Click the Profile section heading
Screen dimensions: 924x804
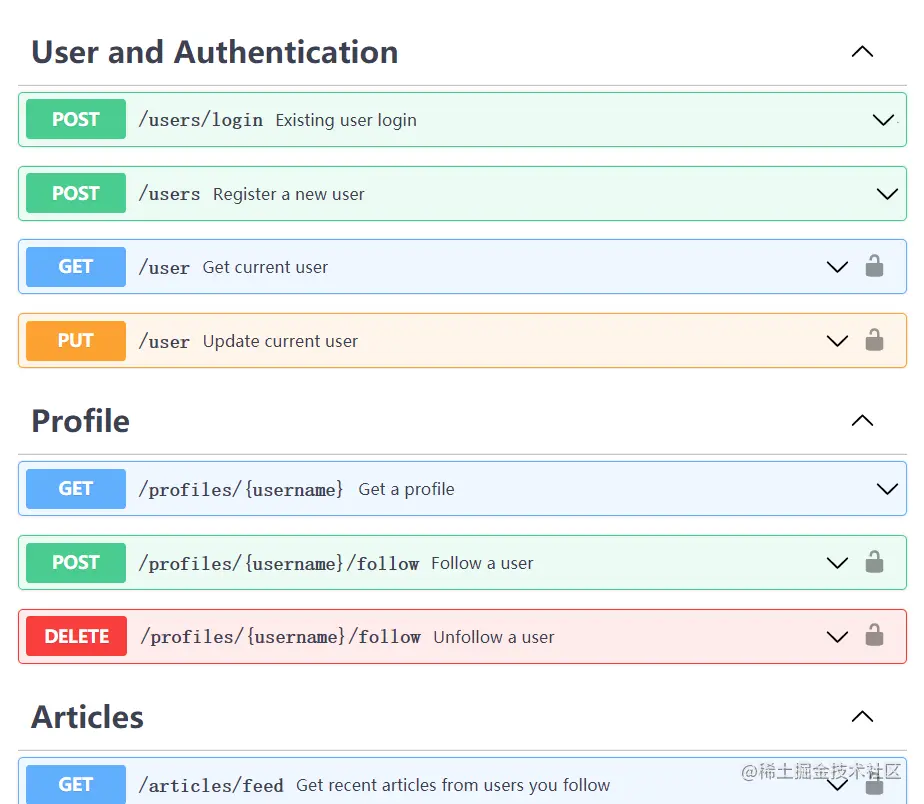[x=81, y=421]
